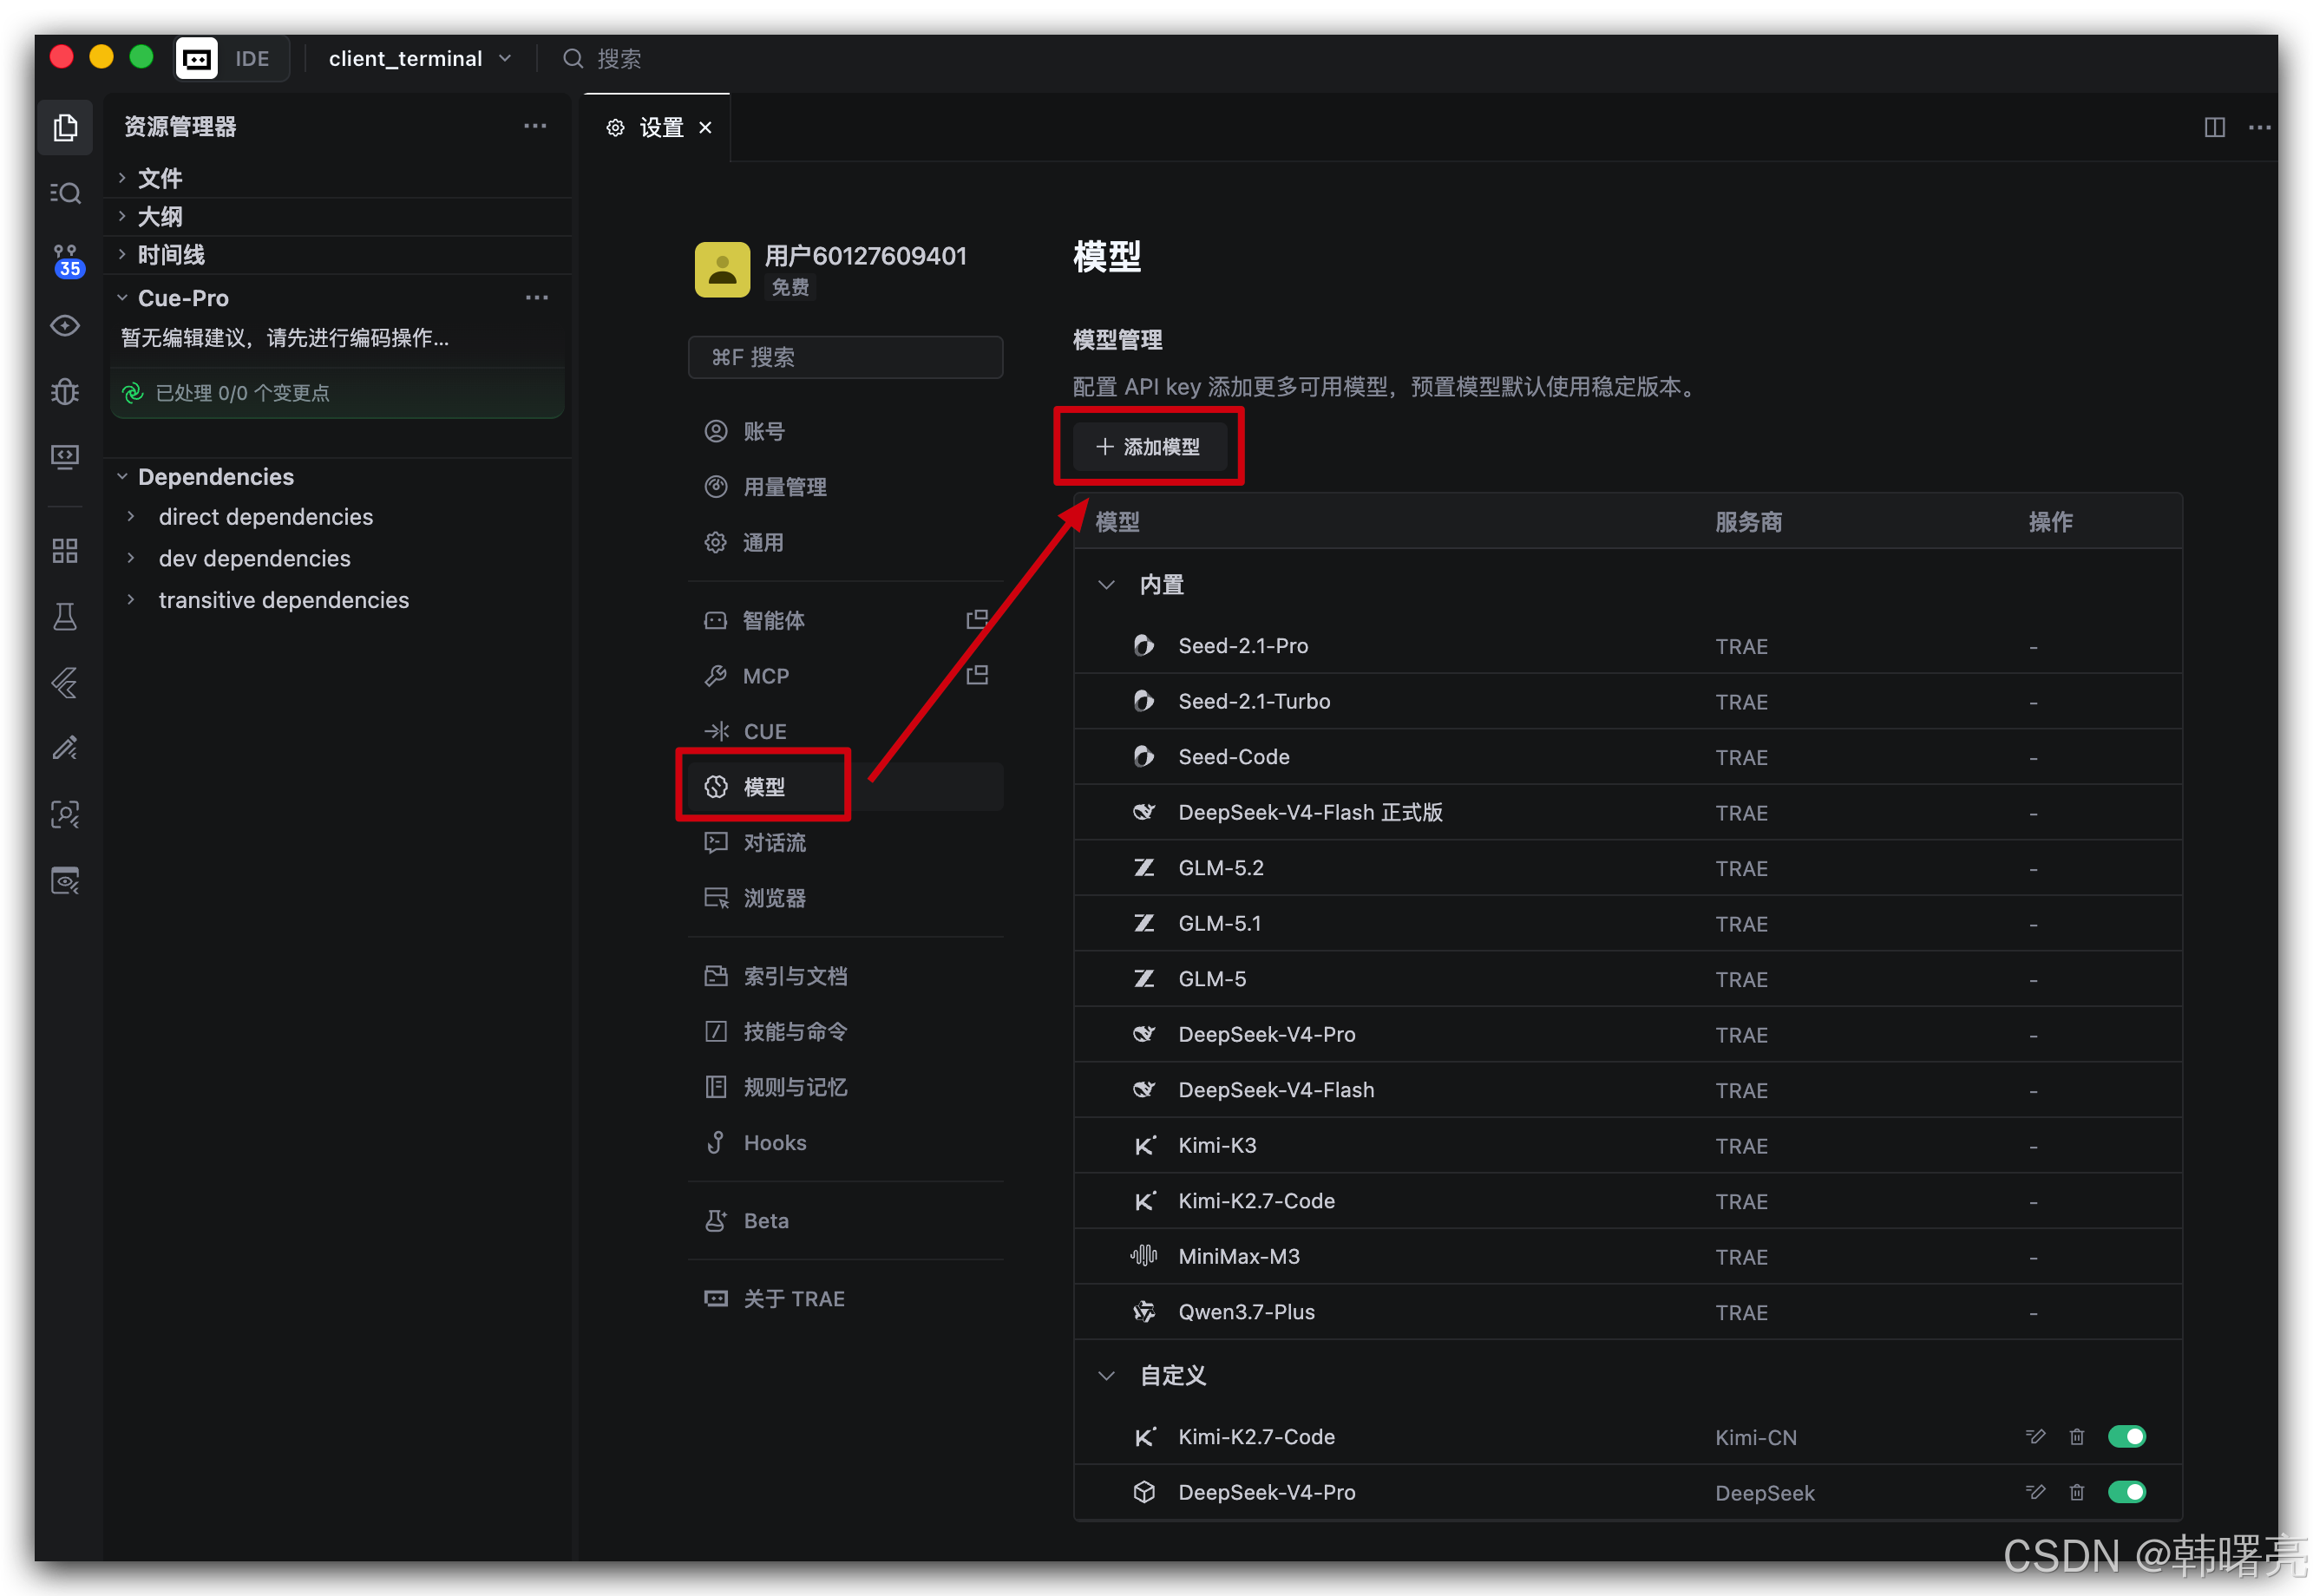The width and height of the screenshot is (2313, 1596).
Task: Open the 浏览器 settings page
Action: (845, 897)
